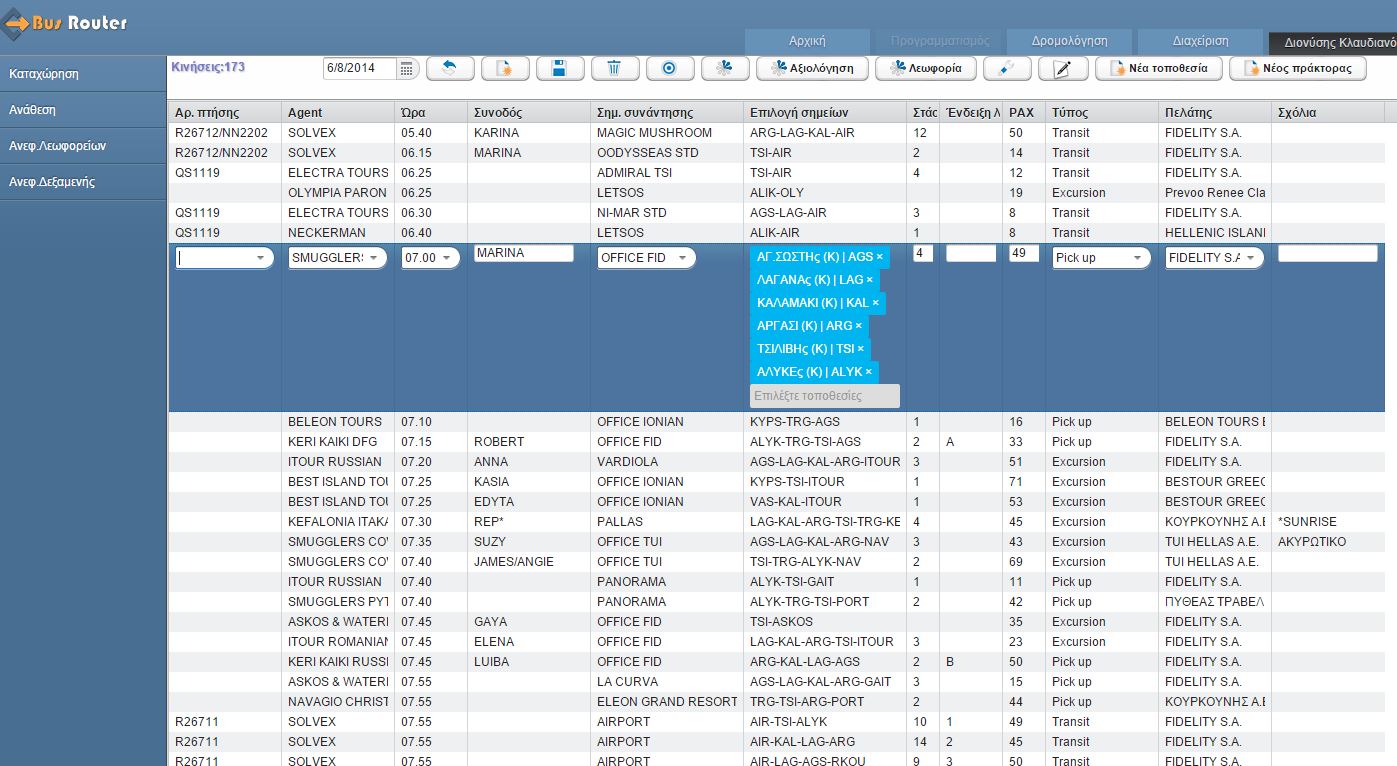Screen dimensions: 1397x766
Task: Remove ΚΑΛΑΜΑΚΙ (Κ) | KAL tag
Action: 875,303
